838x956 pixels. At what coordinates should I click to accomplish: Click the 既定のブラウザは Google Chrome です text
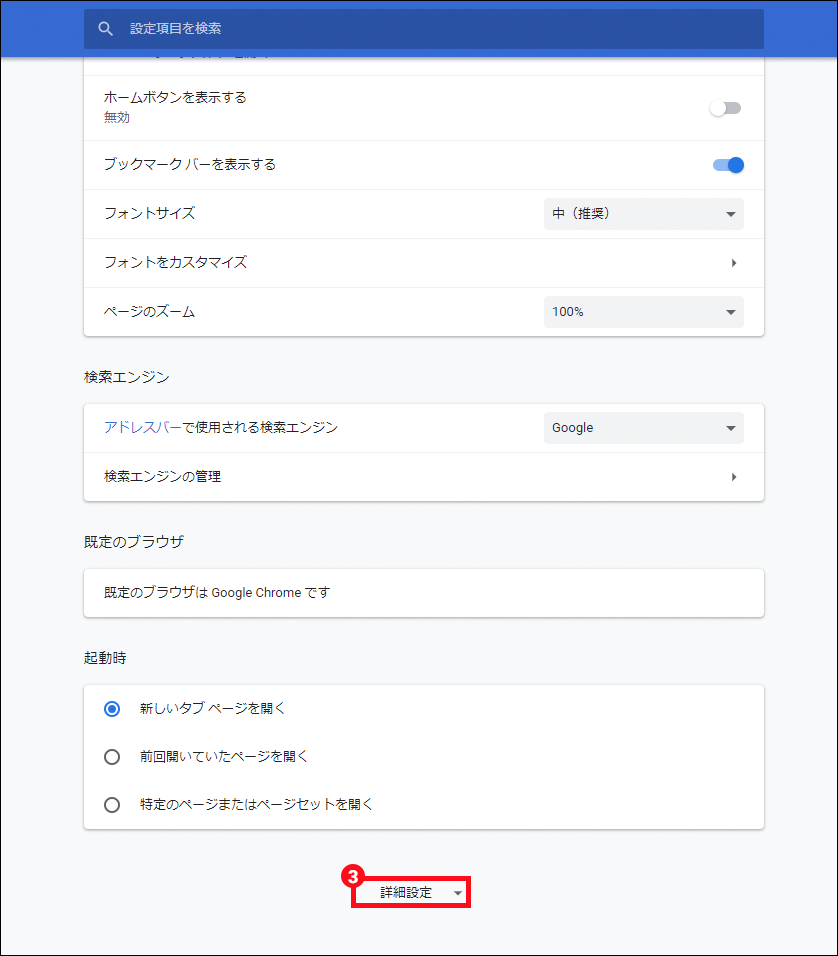point(216,592)
